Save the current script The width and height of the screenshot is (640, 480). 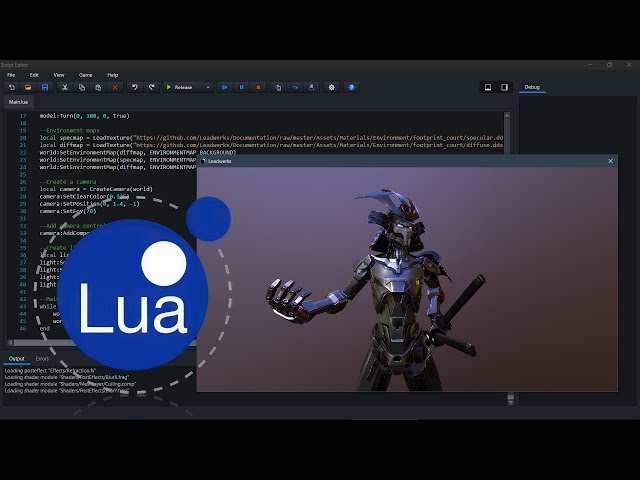(x=45, y=87)
